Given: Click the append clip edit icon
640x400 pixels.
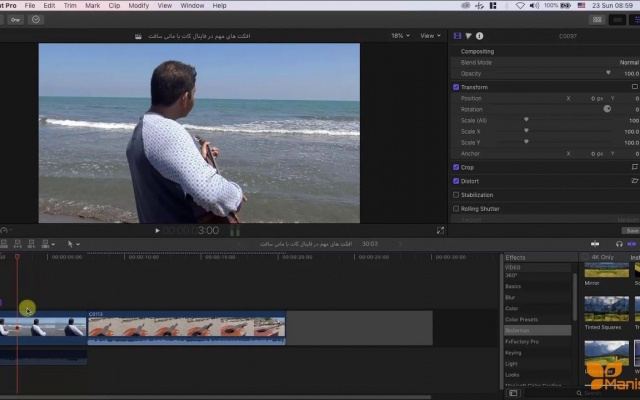Looking at the screenshot, I should pos(31,244).
